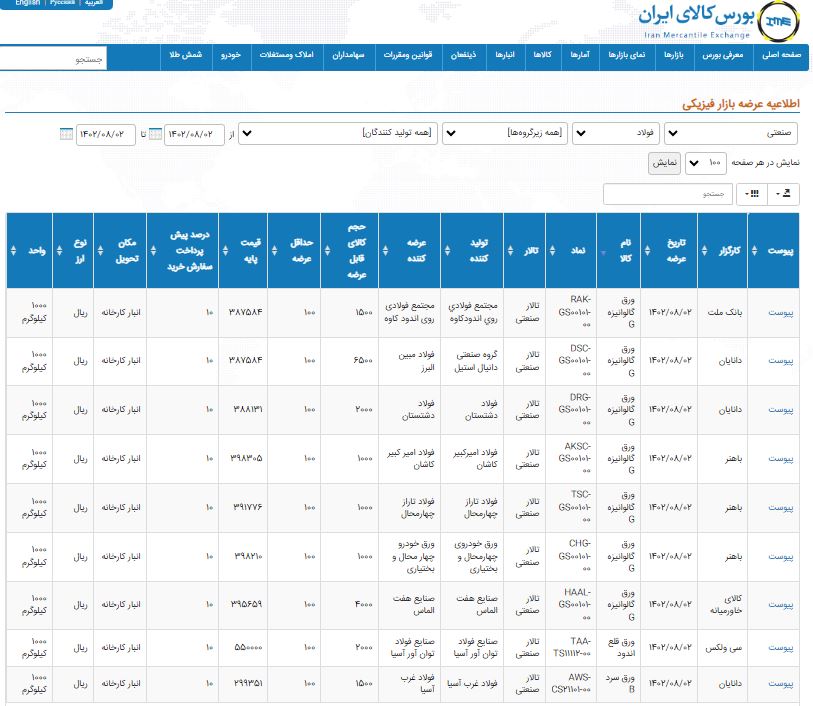
Task: Open سهامداران menu
Action: click(348, 55)
